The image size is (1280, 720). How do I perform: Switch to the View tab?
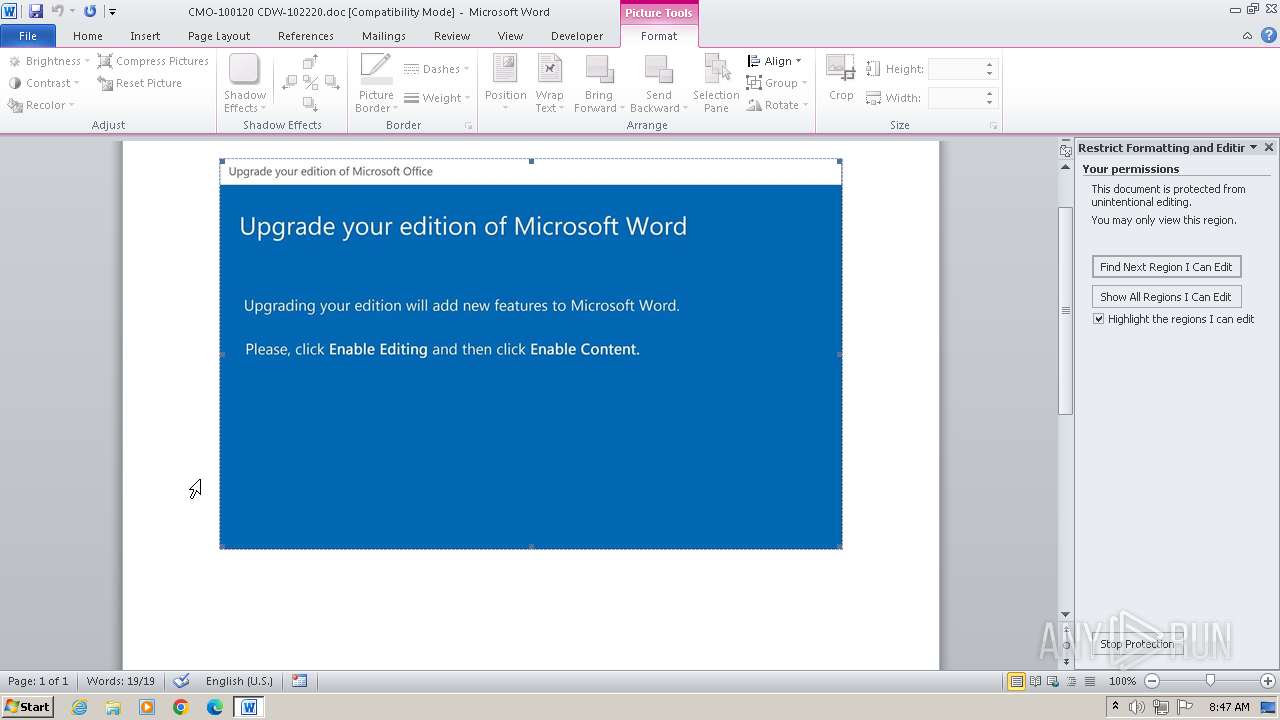point(510,36)
